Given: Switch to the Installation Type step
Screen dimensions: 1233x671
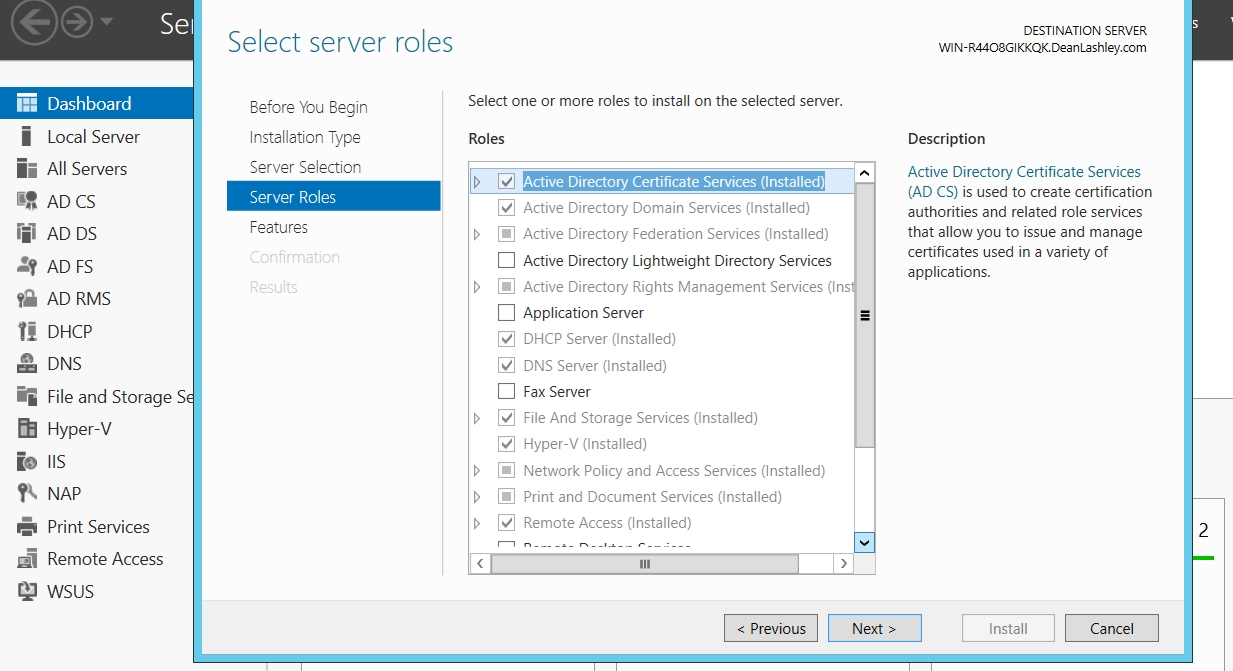Looking at the screenshot, I should click(x=305, y=137).
